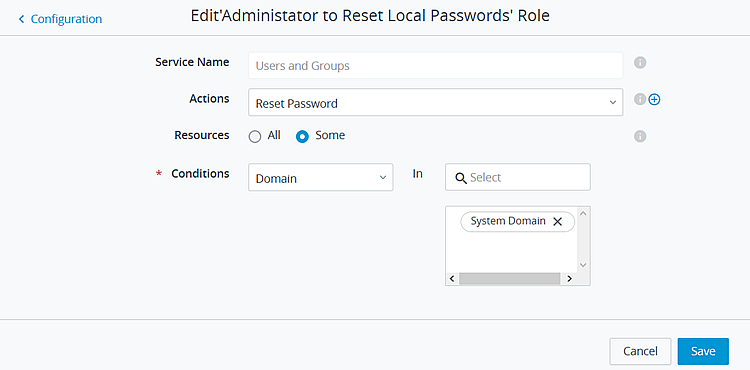Cancel editing the role
750x370 pixels.
640,351
